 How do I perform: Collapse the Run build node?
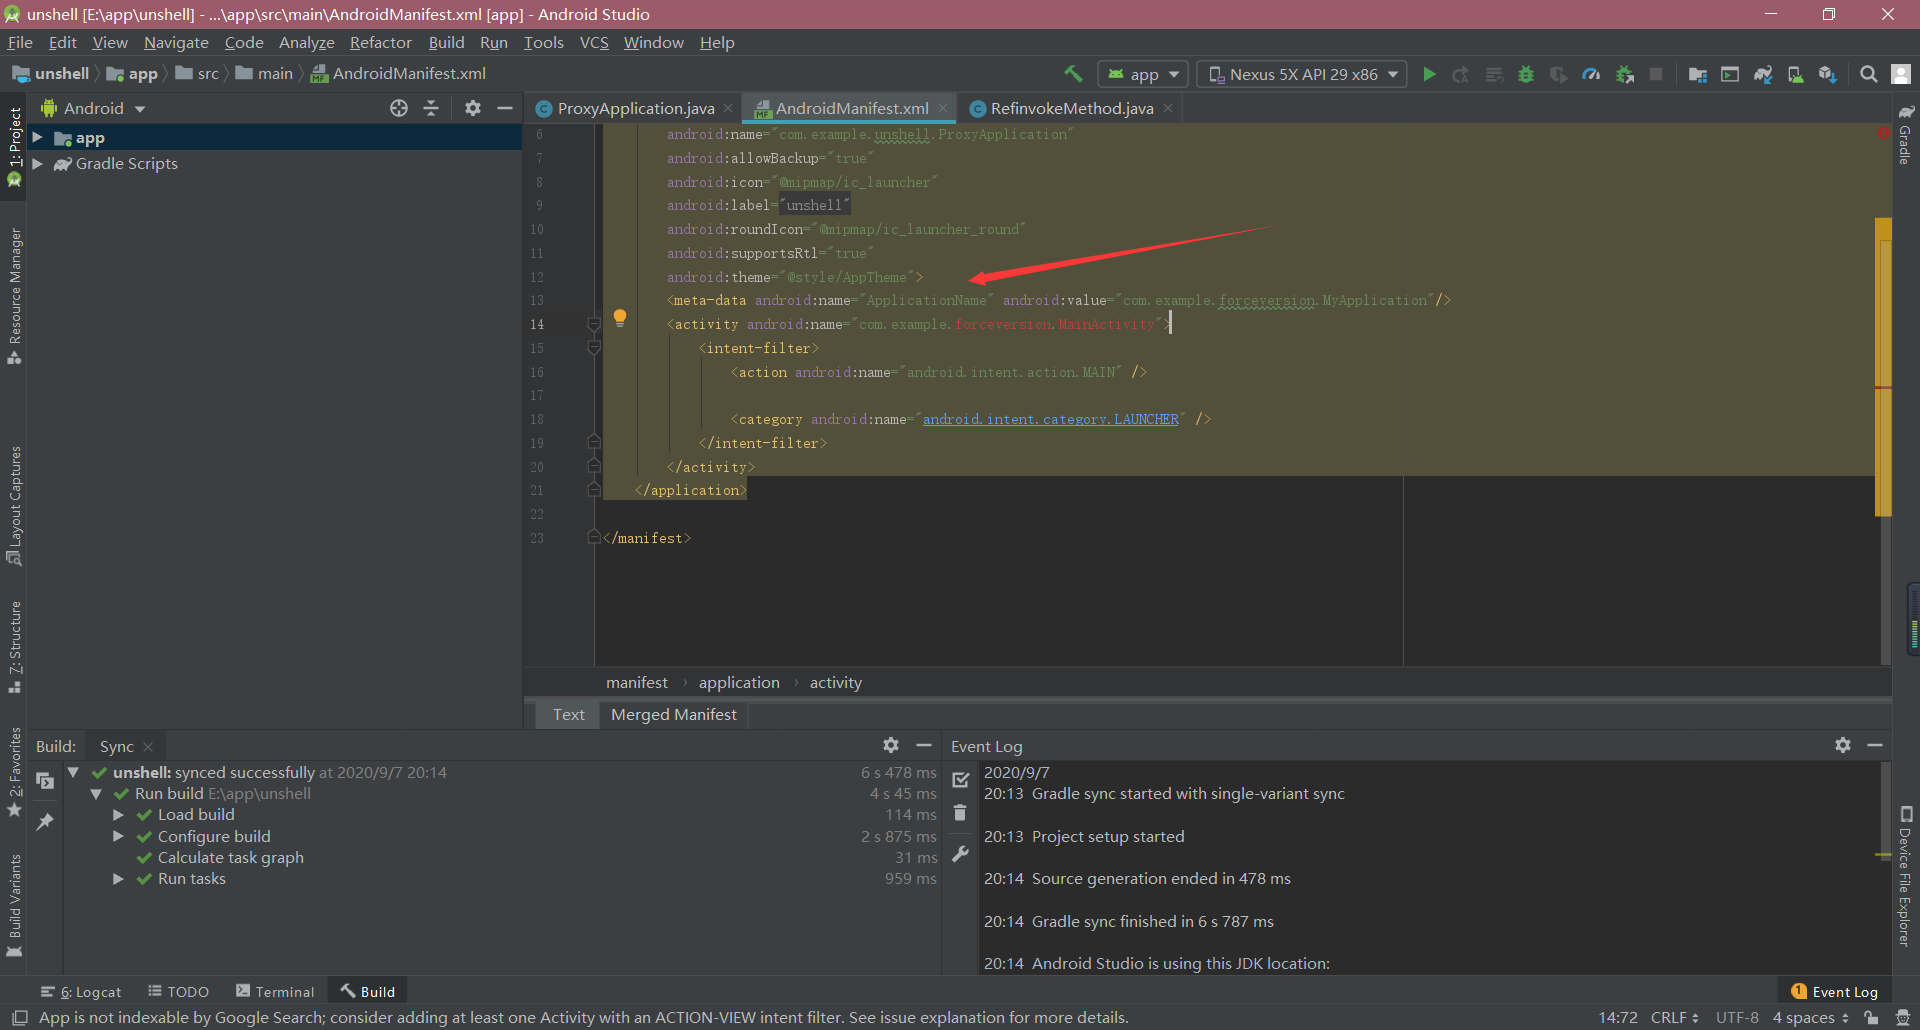[96, 794]
